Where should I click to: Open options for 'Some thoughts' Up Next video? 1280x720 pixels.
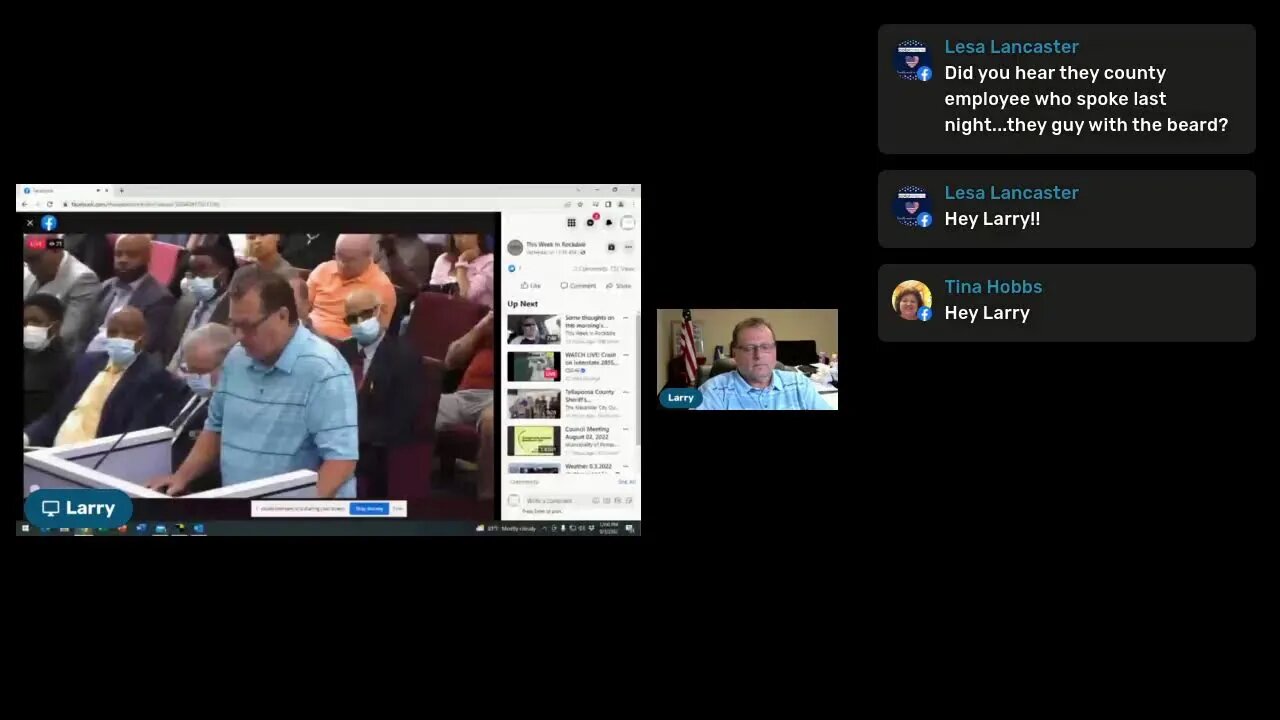click(626, 318)
